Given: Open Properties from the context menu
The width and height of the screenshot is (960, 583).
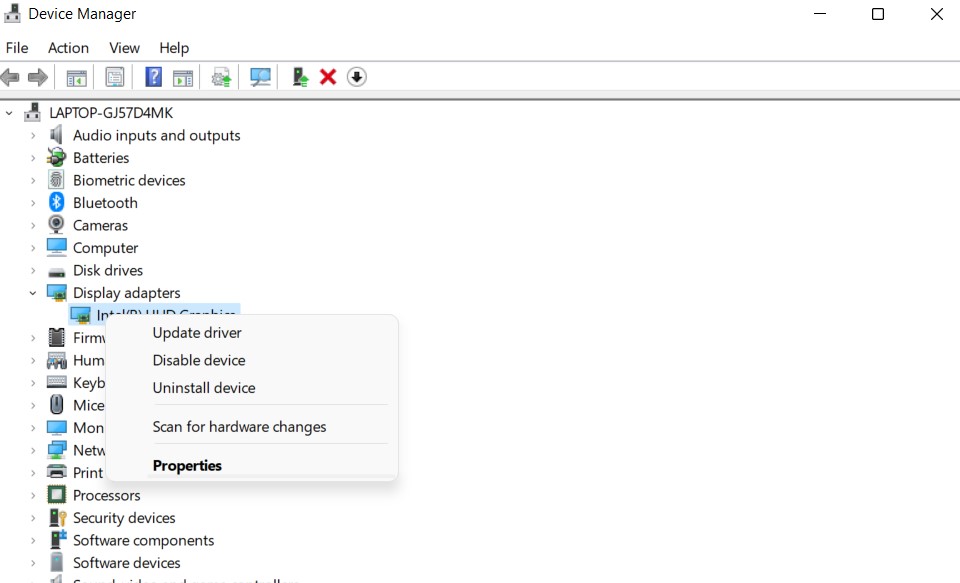Looking at the screenshot, I should point(187,466).
